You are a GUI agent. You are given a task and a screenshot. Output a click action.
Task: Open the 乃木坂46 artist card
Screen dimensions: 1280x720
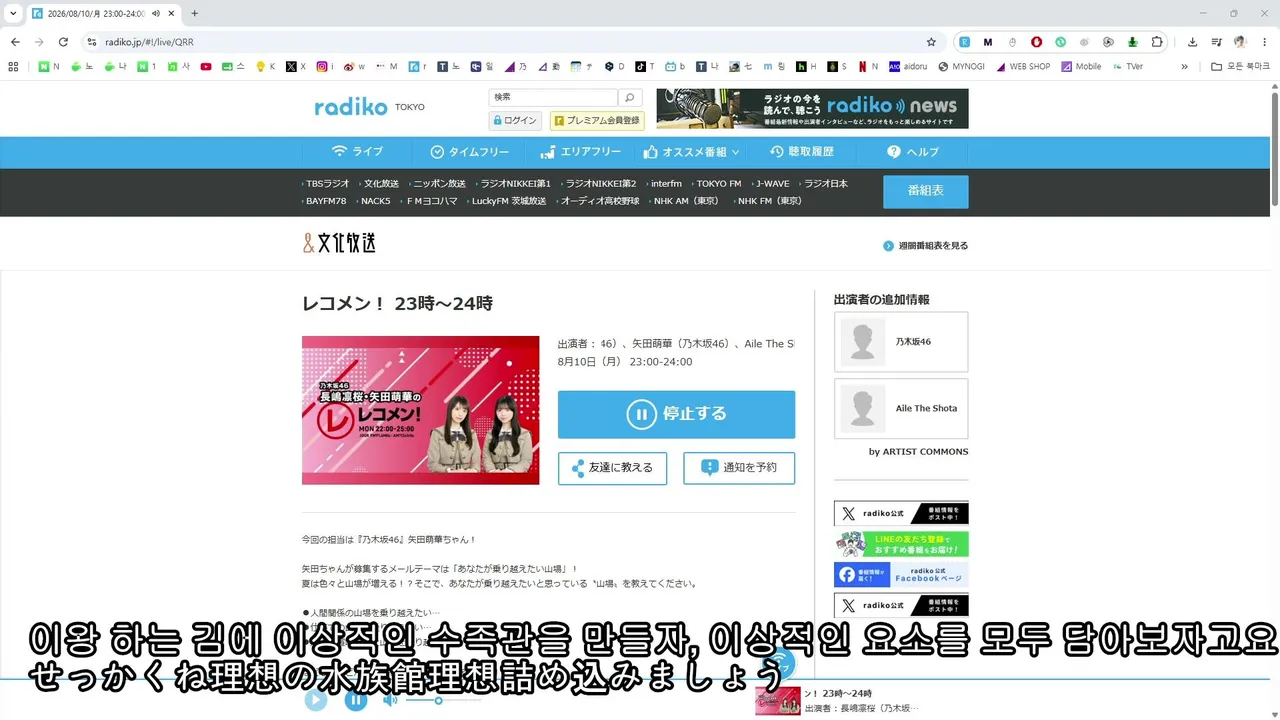tap(901, 342)
